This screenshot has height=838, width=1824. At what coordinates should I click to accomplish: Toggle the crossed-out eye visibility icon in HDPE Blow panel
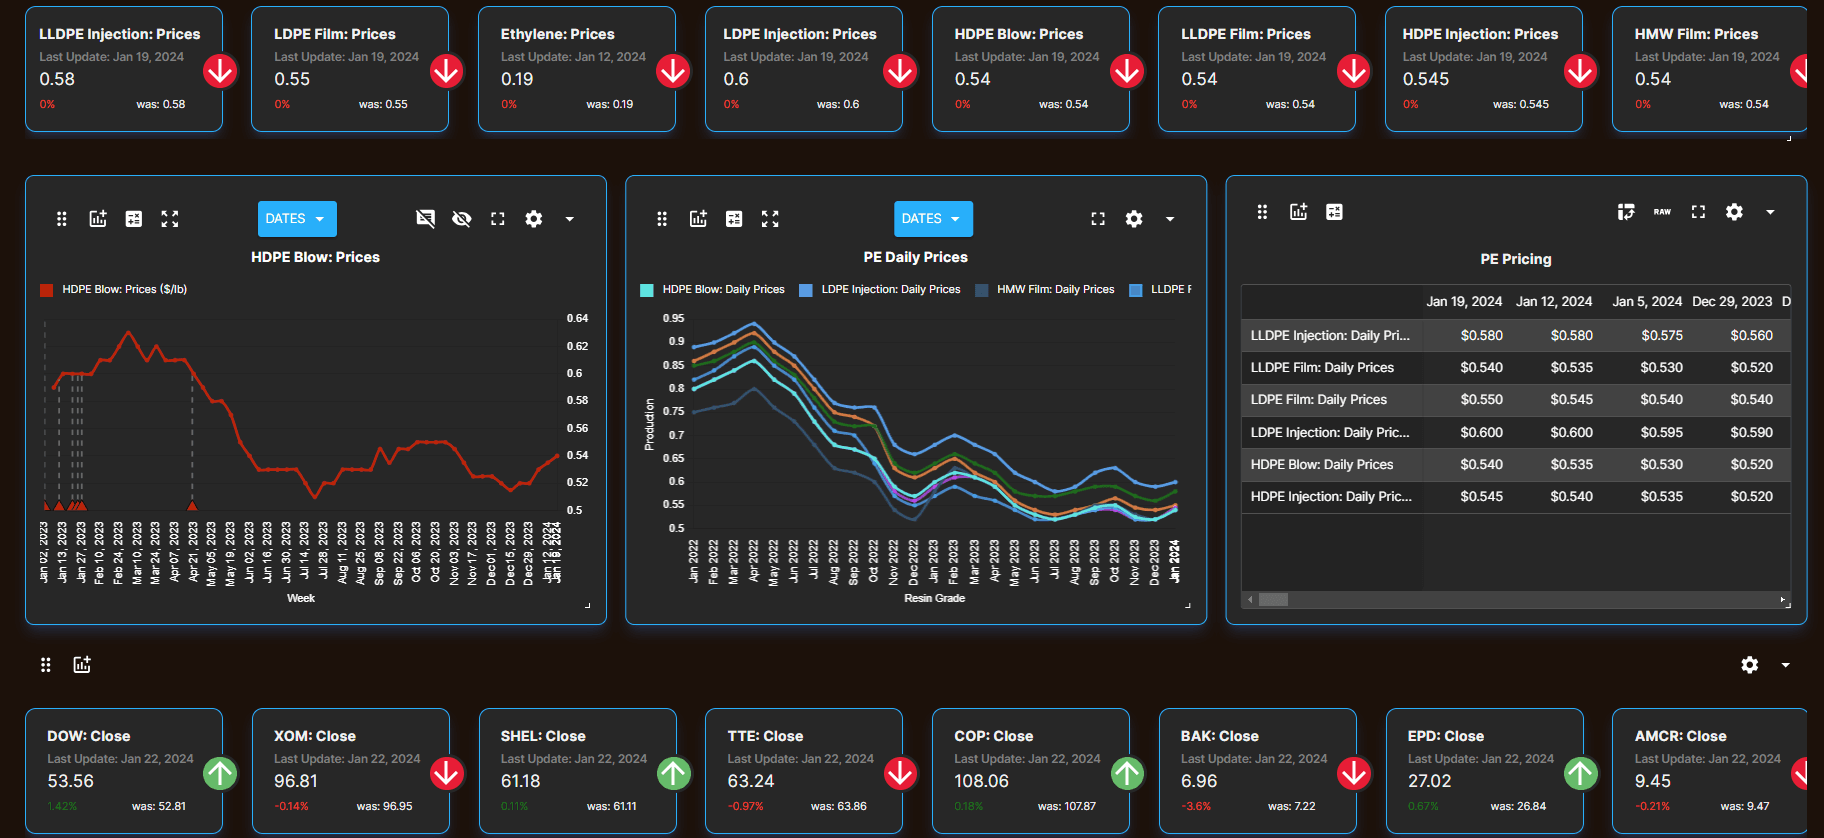point(462,219)
